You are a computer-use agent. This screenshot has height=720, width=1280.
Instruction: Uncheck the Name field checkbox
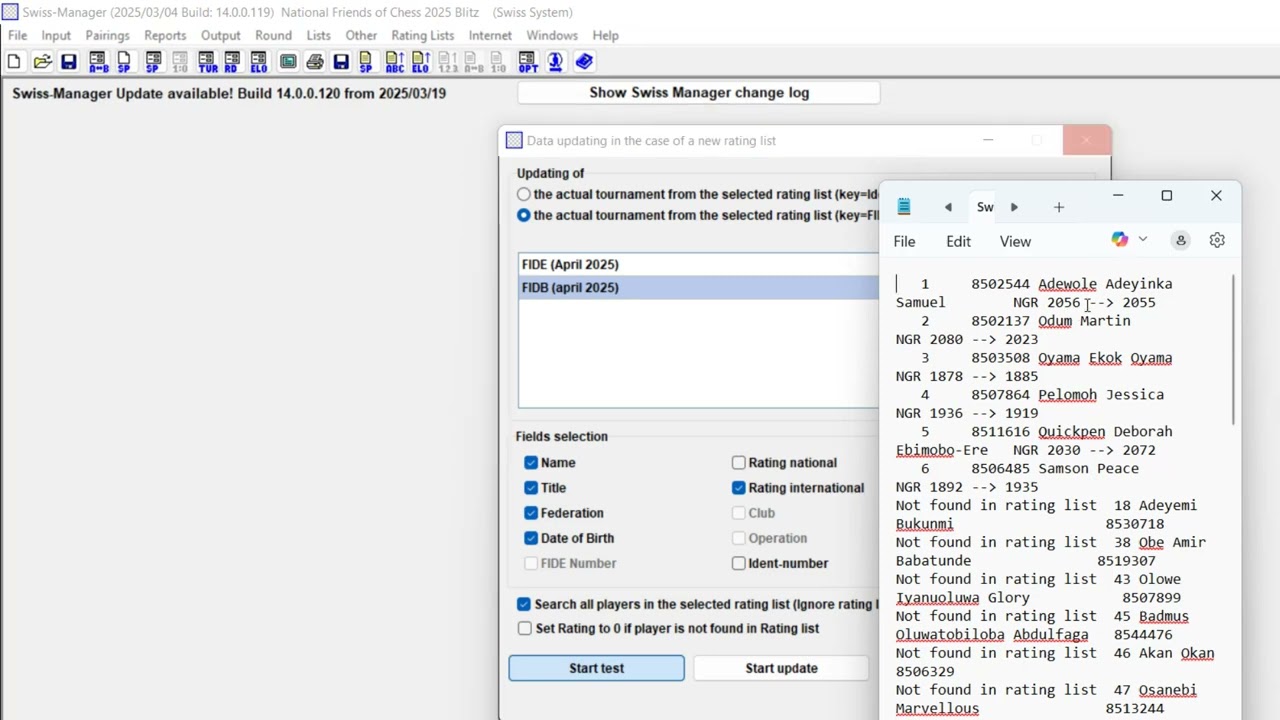tap(531, 463)
